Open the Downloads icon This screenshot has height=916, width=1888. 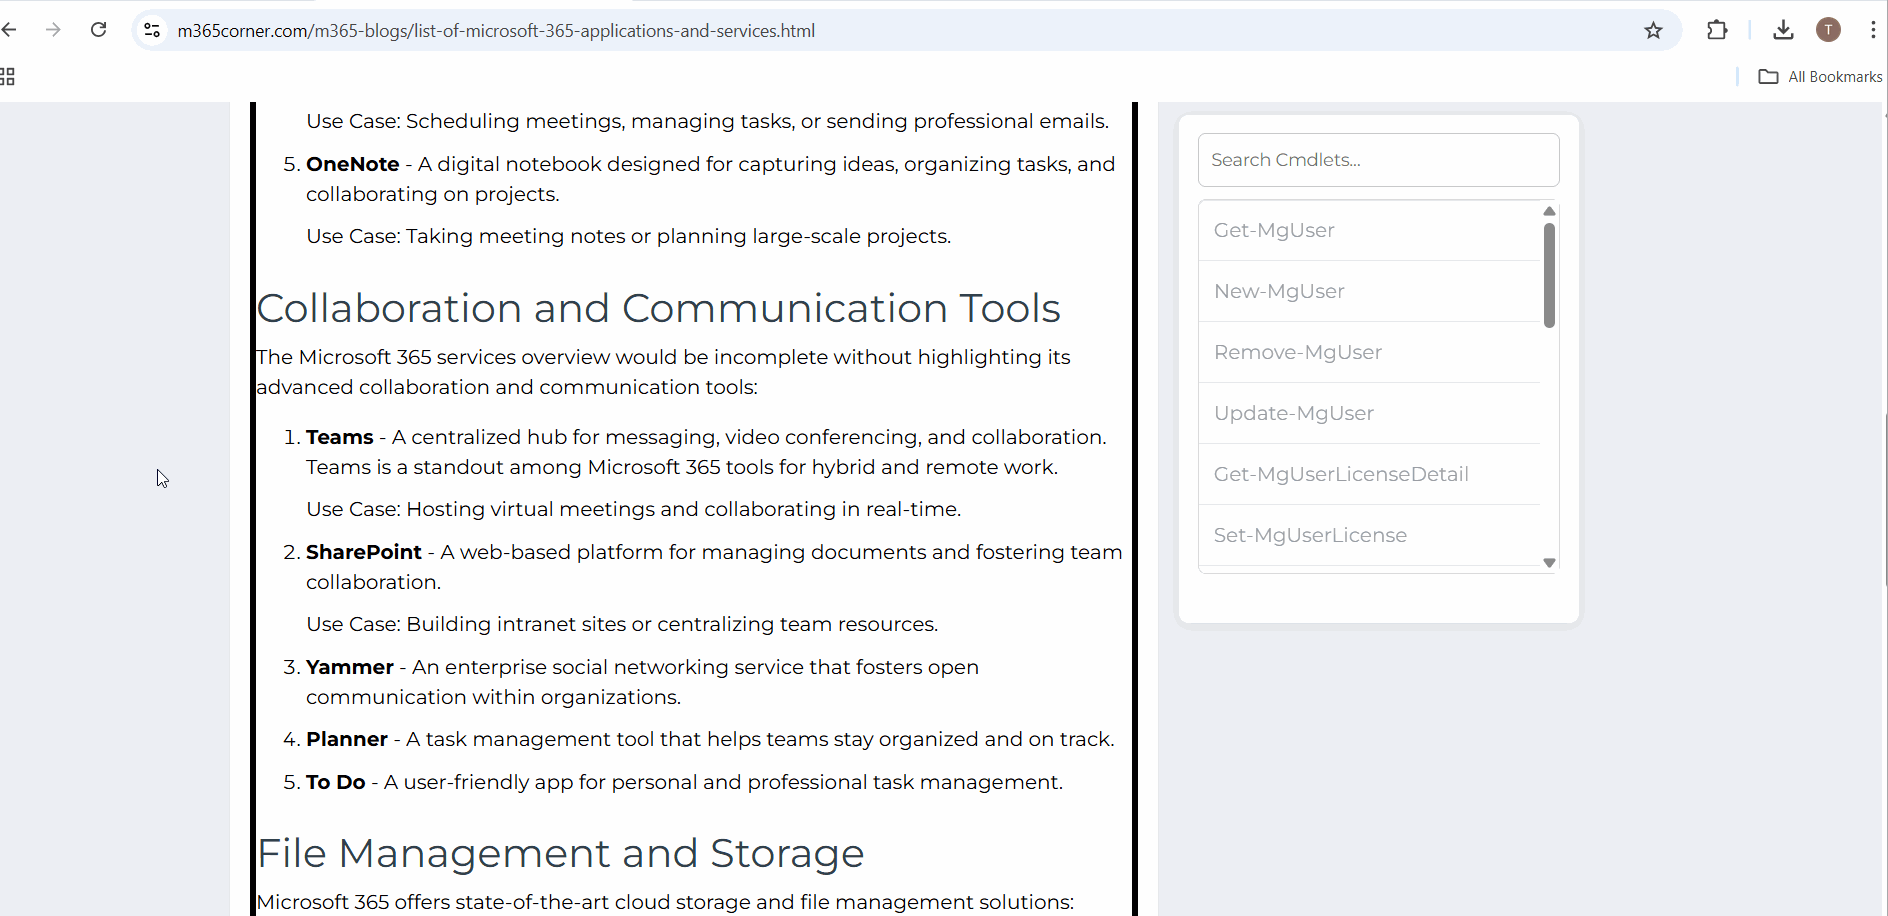coord(1783,30)
